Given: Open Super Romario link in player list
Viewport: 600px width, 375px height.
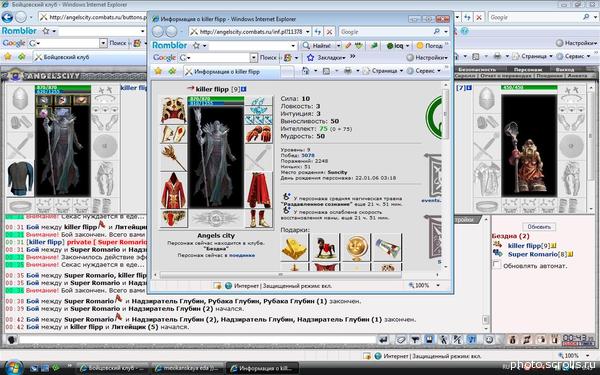Looking at the screenshot, I should 533,254.
